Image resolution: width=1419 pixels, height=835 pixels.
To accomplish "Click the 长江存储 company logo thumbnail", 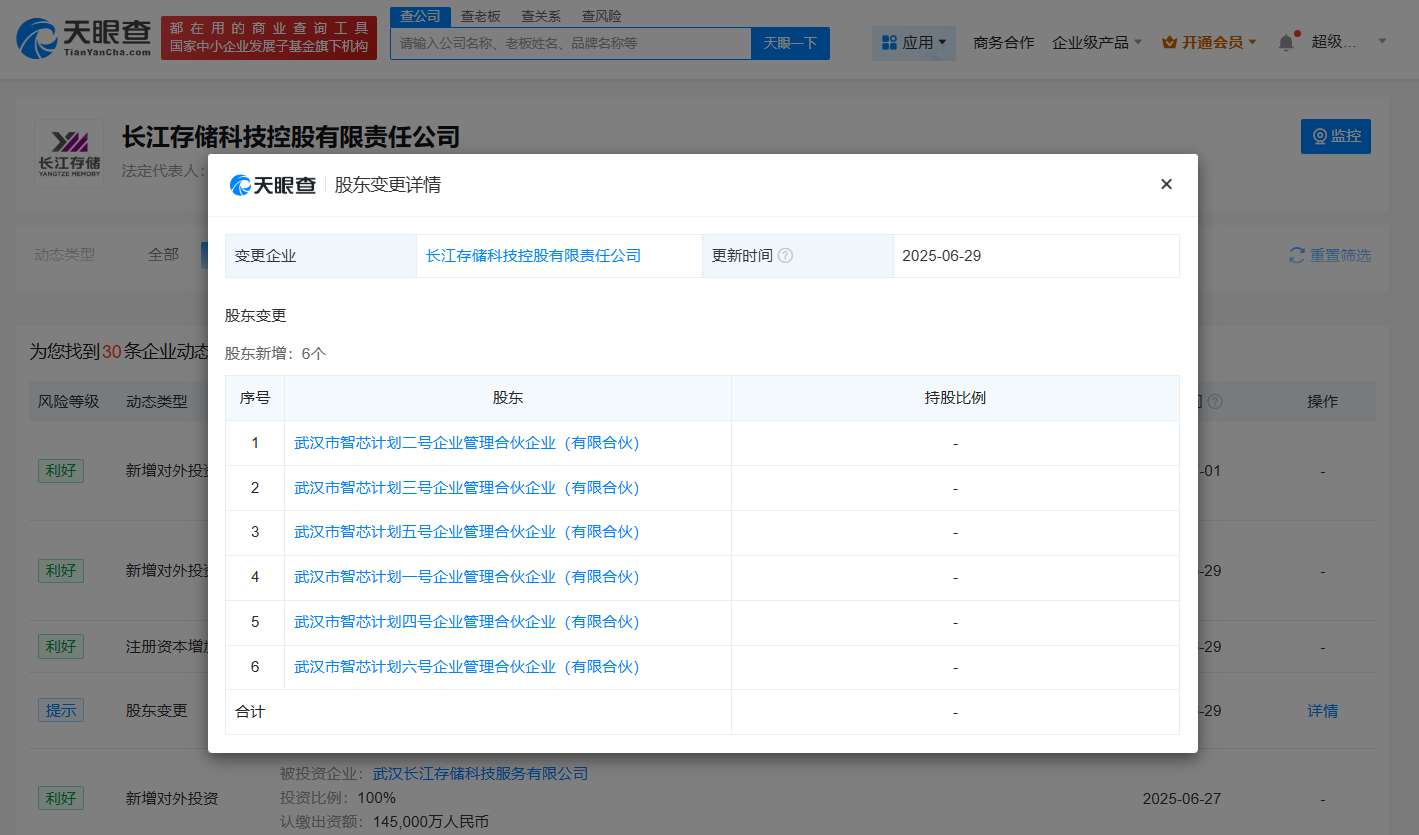I will [x=69, y=153].
